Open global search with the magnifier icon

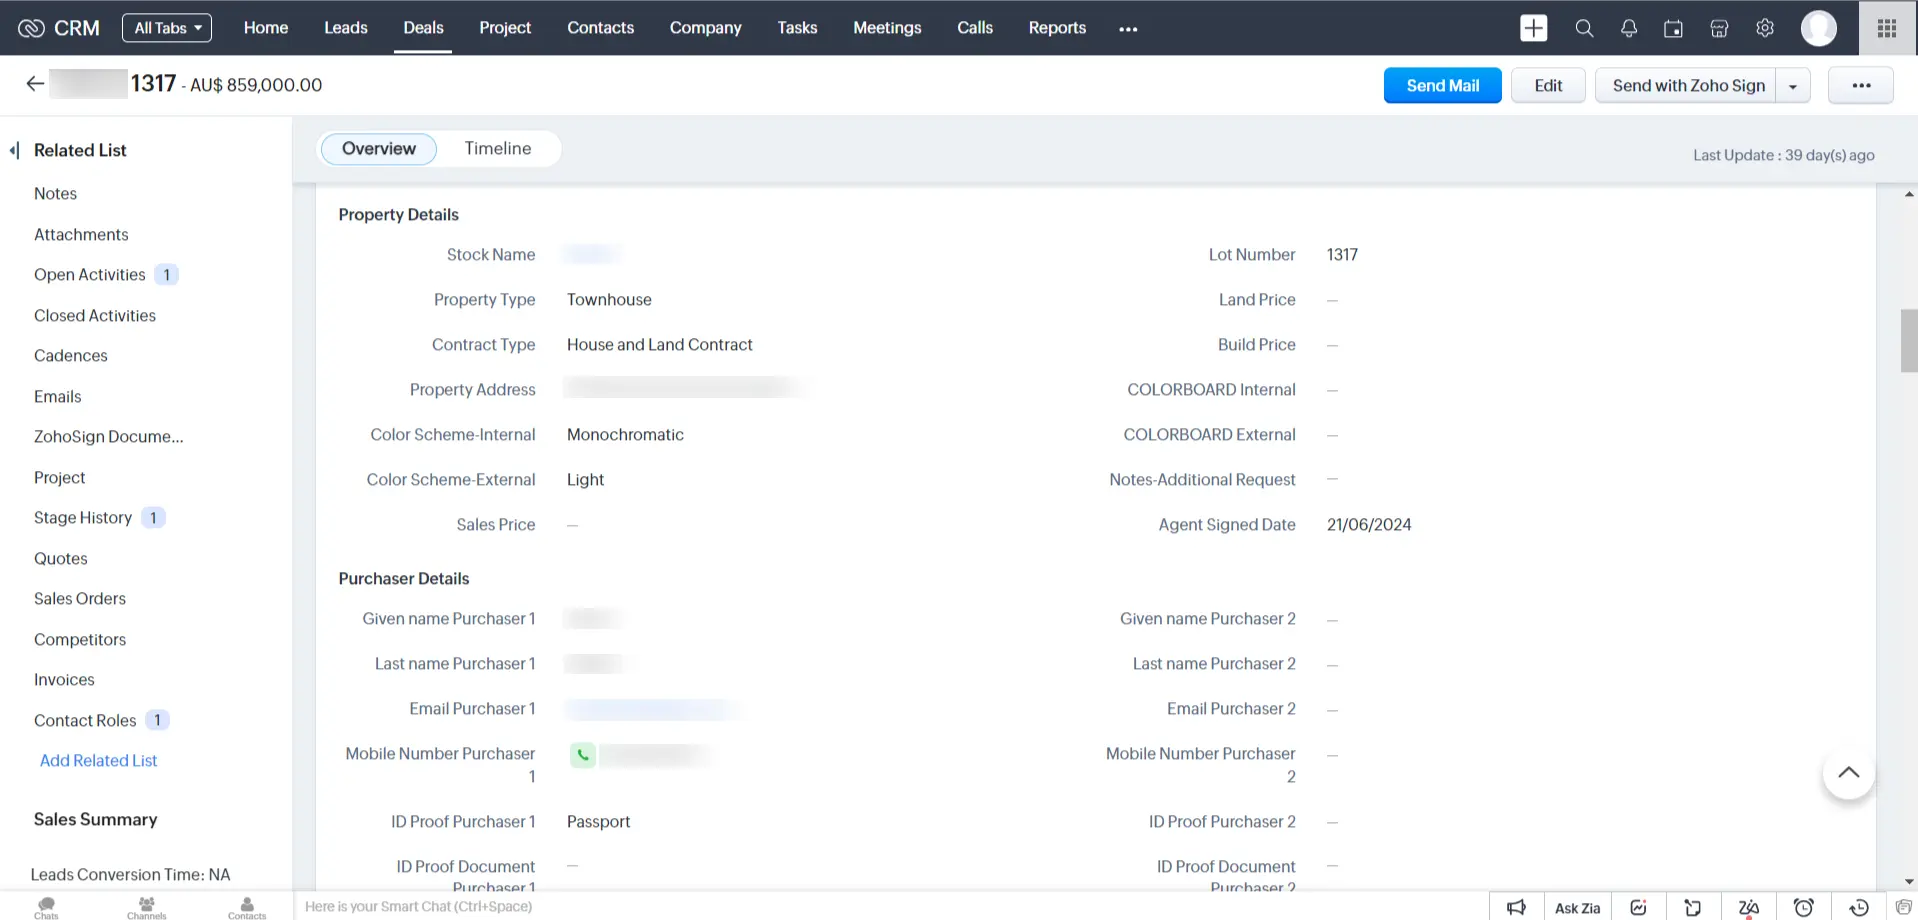click(x=1583, y=28)
